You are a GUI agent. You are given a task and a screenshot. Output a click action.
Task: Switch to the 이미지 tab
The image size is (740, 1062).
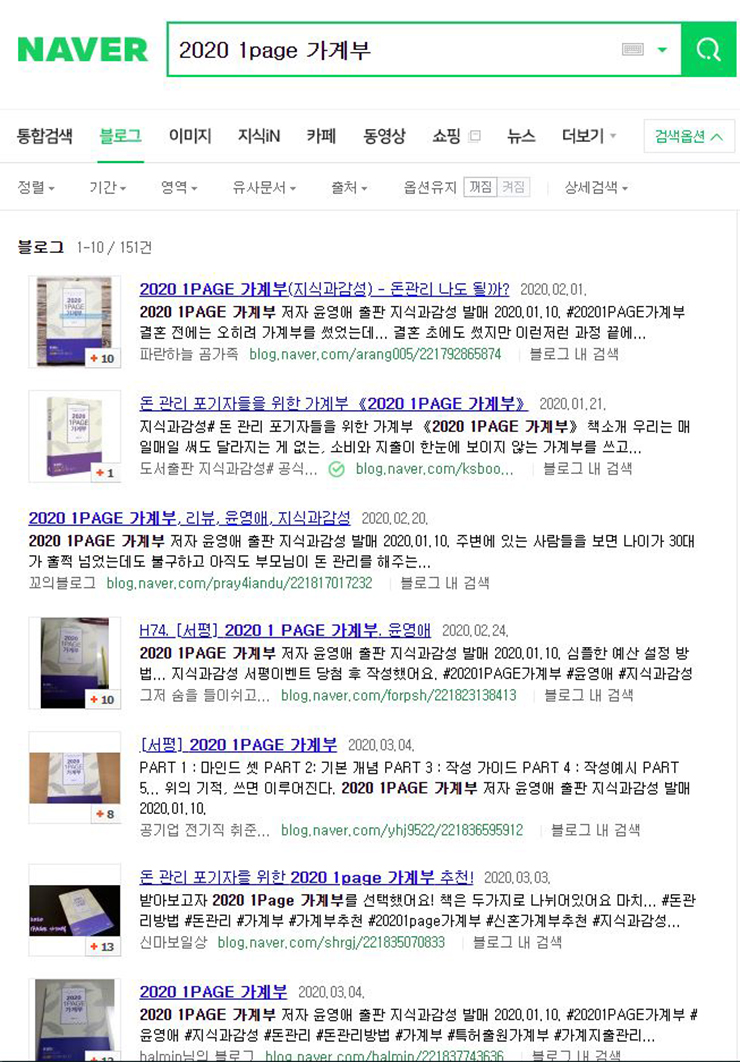click(190, 136)
